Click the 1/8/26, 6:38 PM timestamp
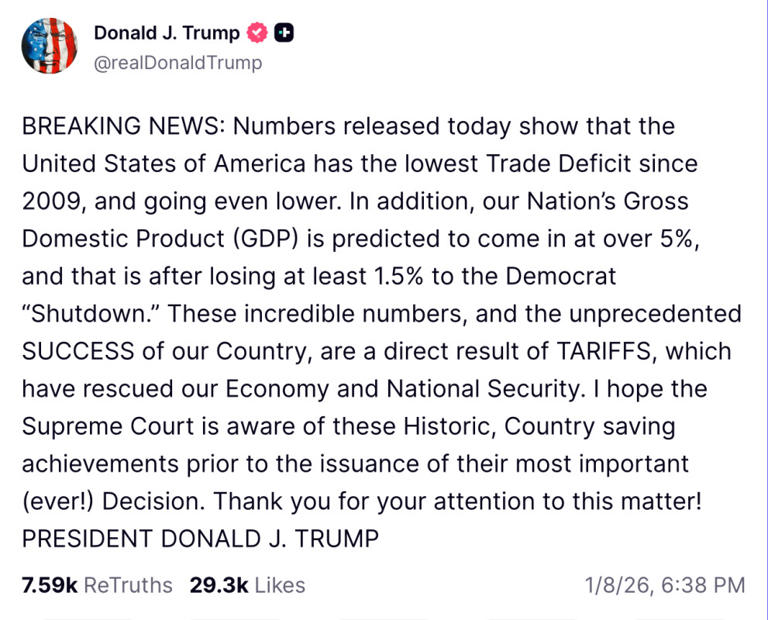 (664, 585)
